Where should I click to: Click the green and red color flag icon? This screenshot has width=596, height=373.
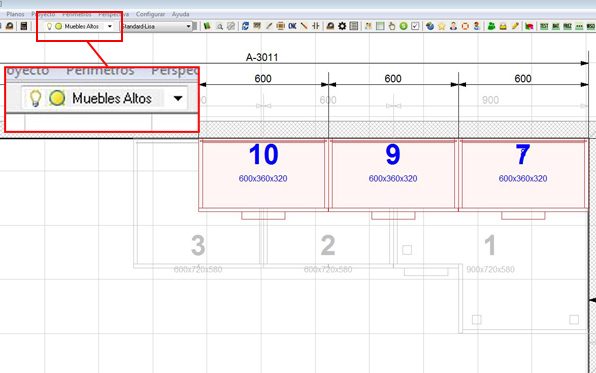pos(529,26)
